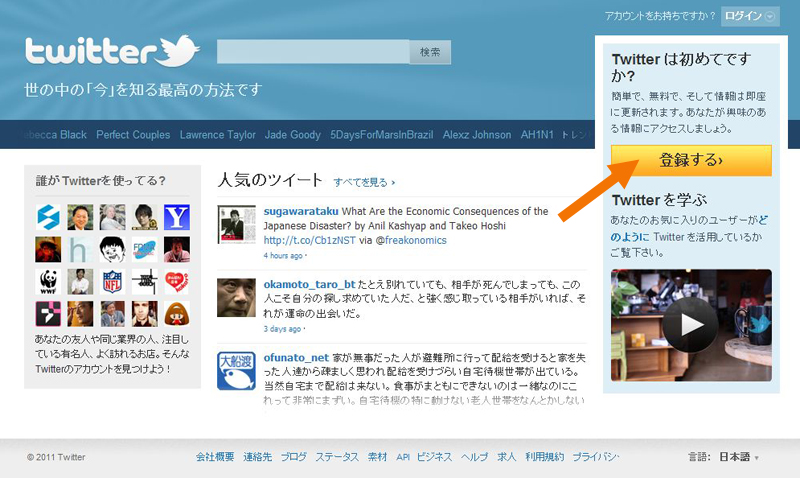Open the 会社概要 footer link
Viewport: 800px width, 478px height.
(215, 457)
